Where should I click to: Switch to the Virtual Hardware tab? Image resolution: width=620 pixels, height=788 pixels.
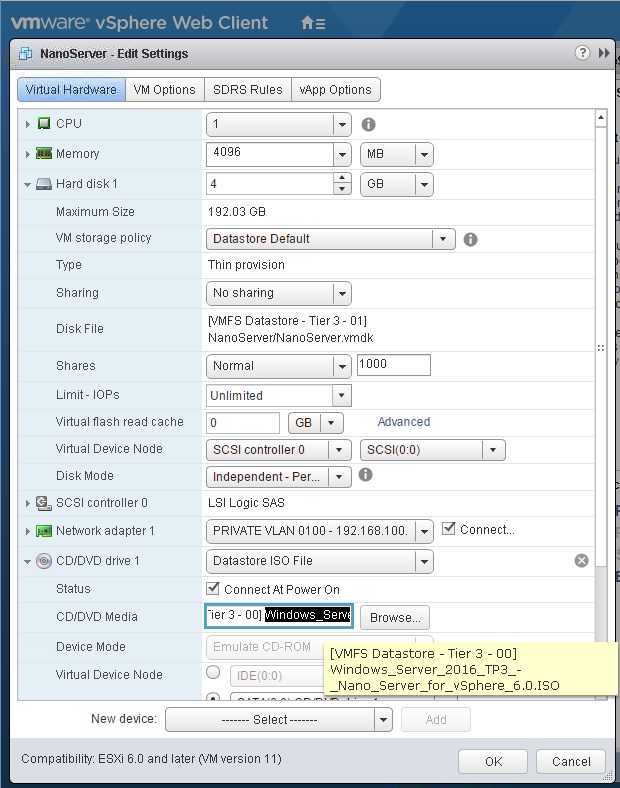pos(71,89)
